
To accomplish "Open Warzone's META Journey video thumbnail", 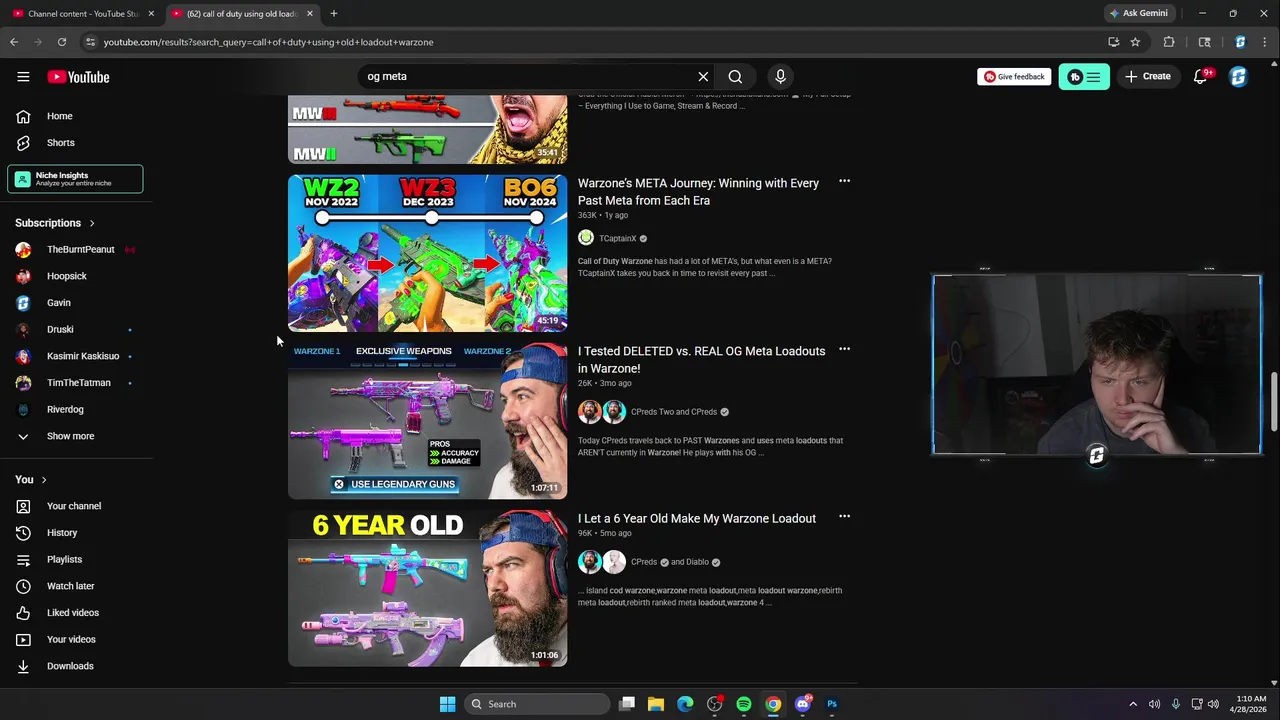I will [427, 253].
